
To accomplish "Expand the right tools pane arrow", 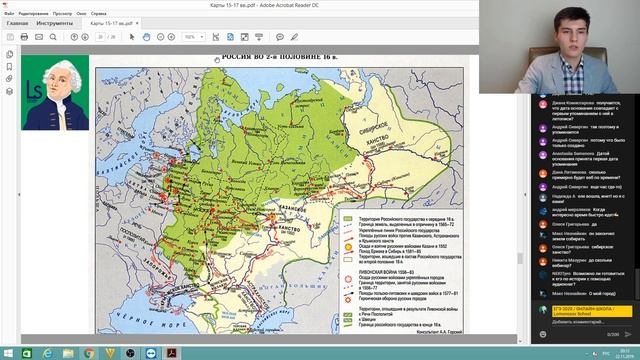I will point(525,195).
